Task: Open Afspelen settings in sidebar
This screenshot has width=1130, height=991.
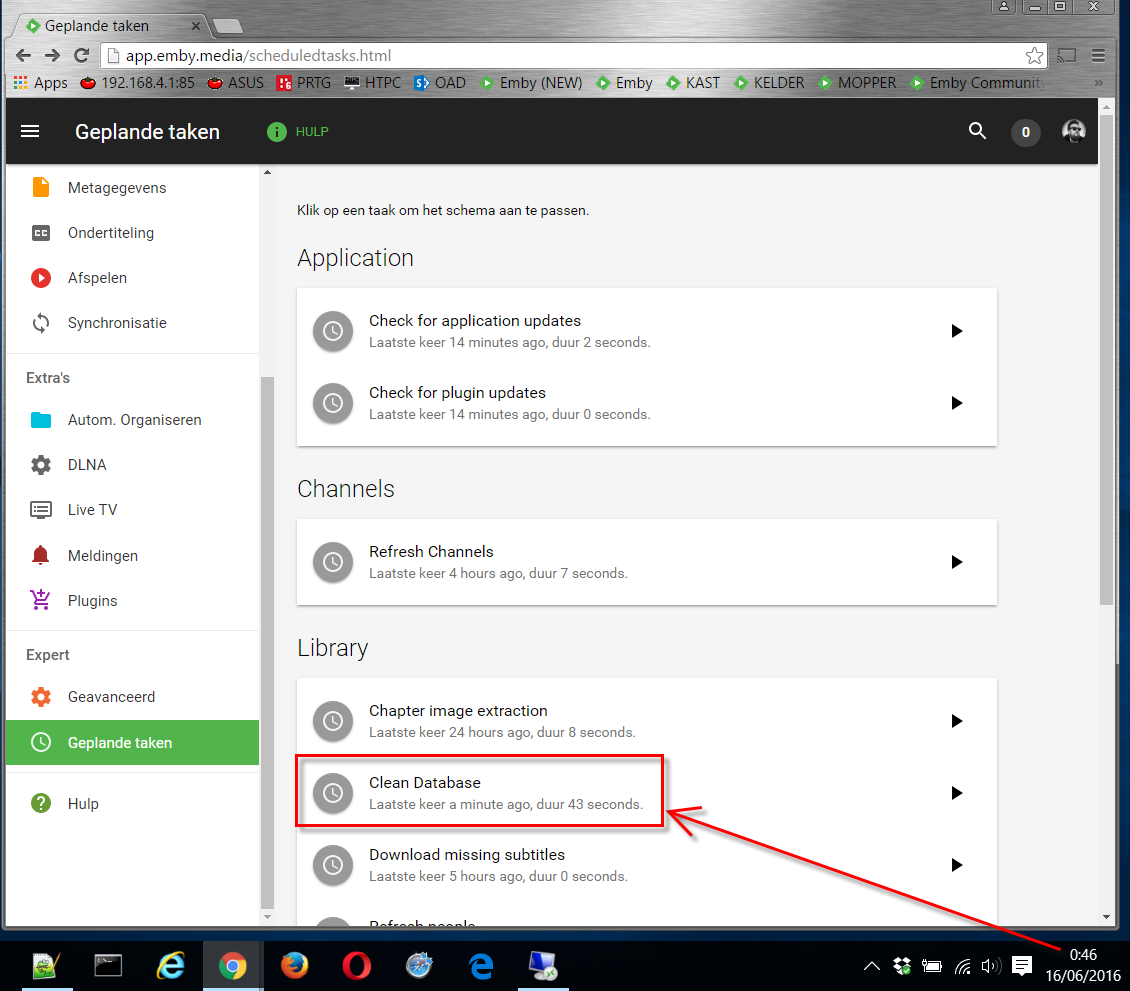Action: coord(133,277)
